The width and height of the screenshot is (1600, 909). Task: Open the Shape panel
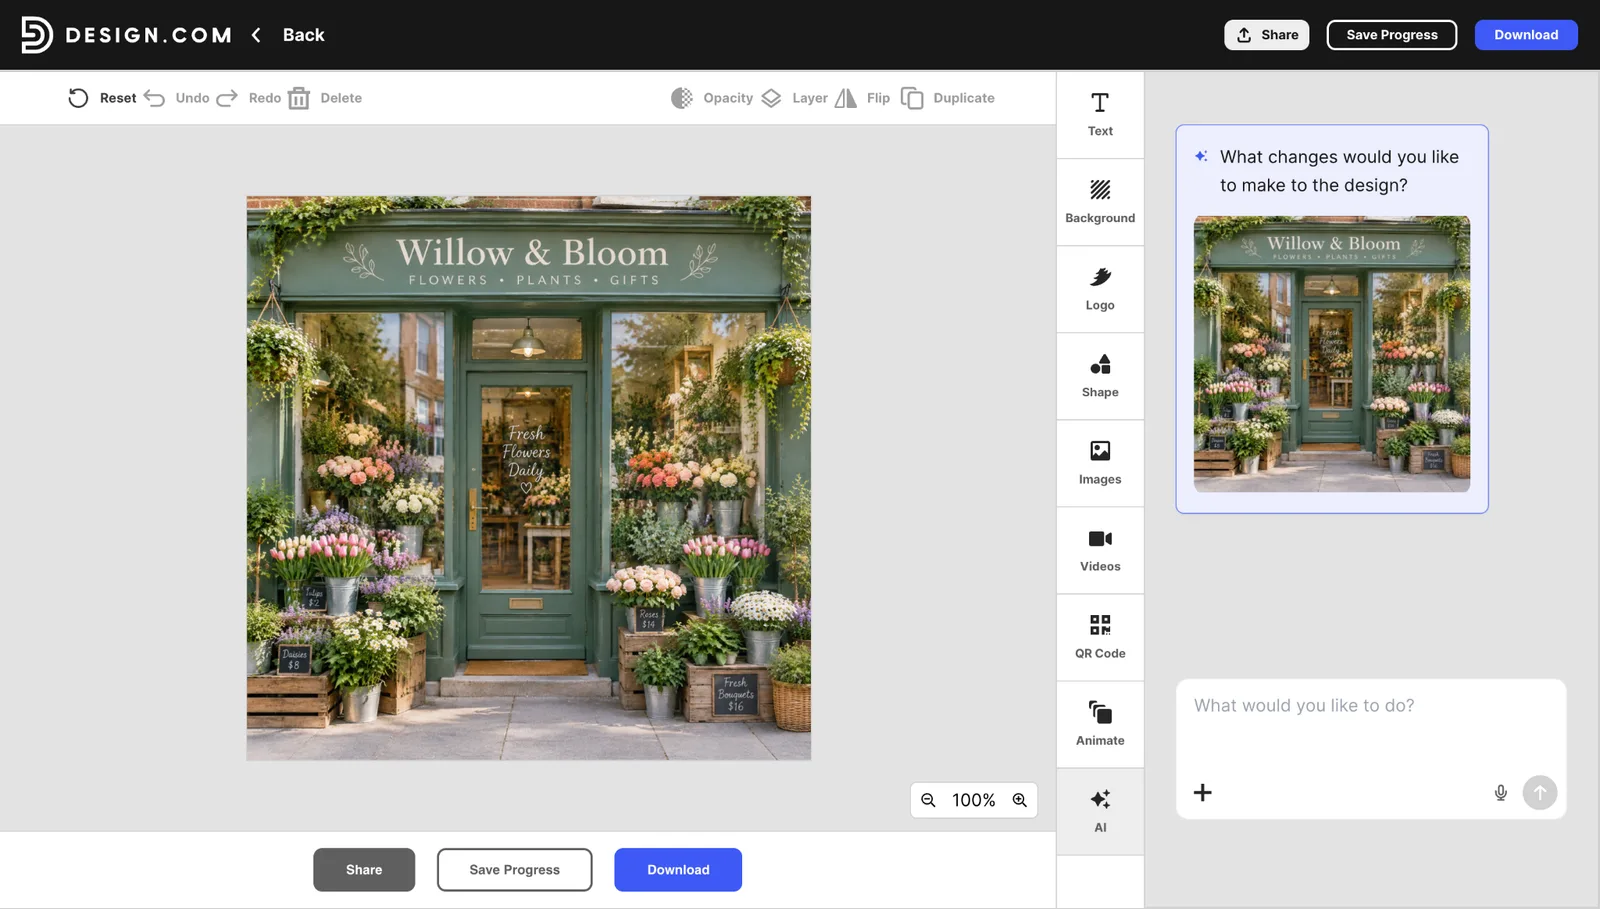(x=1100, y=376)
